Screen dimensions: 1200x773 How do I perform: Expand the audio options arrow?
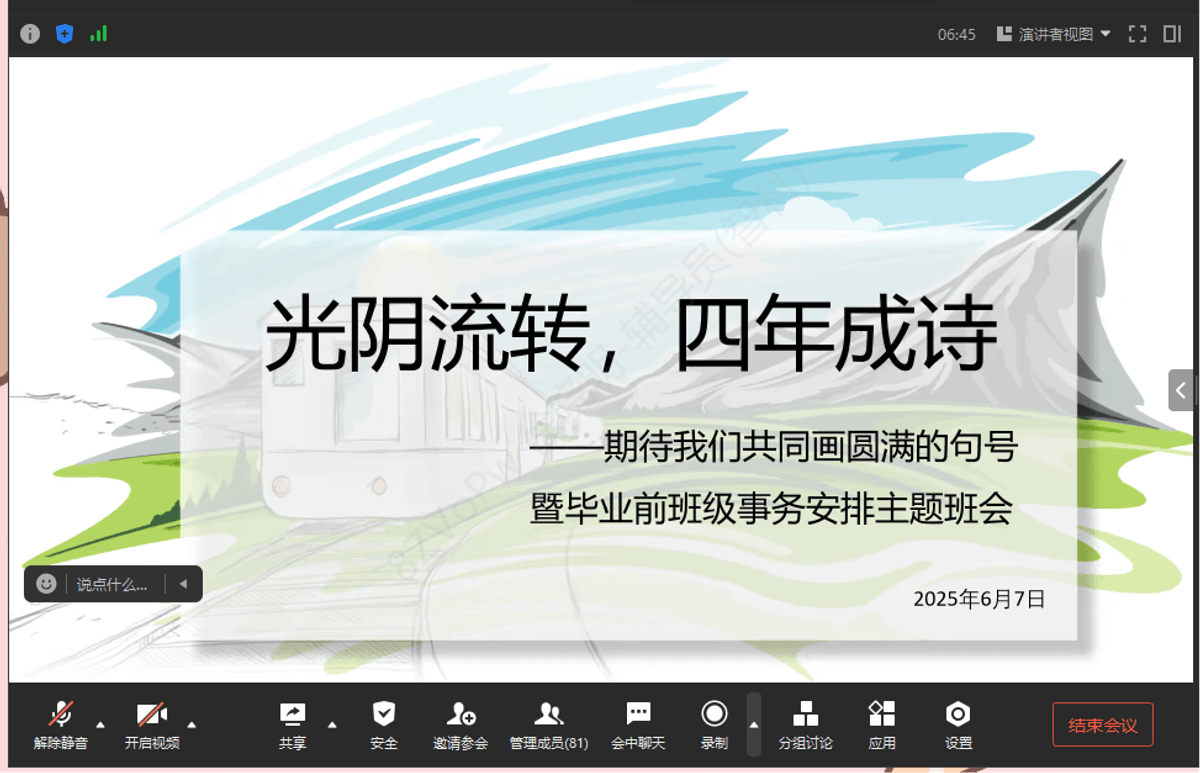point(99,724)
